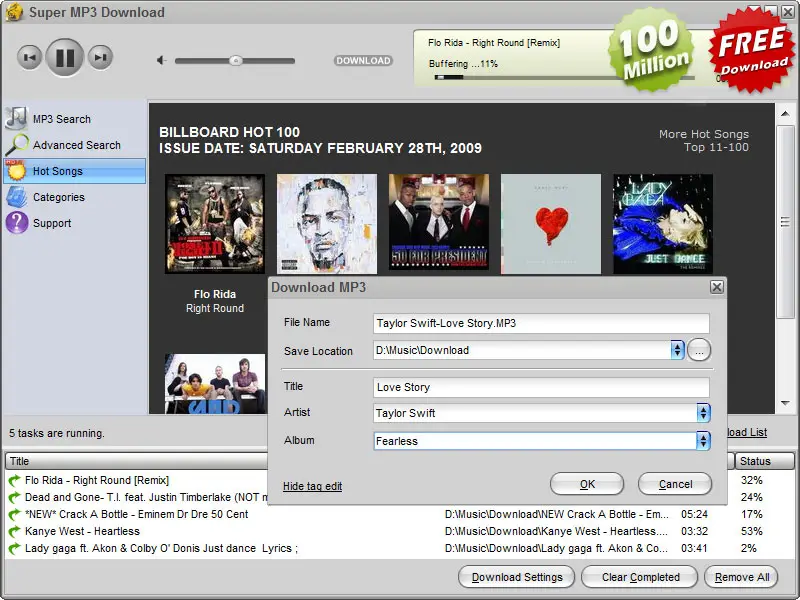This screenshot has width=800, height=600.
Task: Click the Title input field
Action: tap(541, 387)
